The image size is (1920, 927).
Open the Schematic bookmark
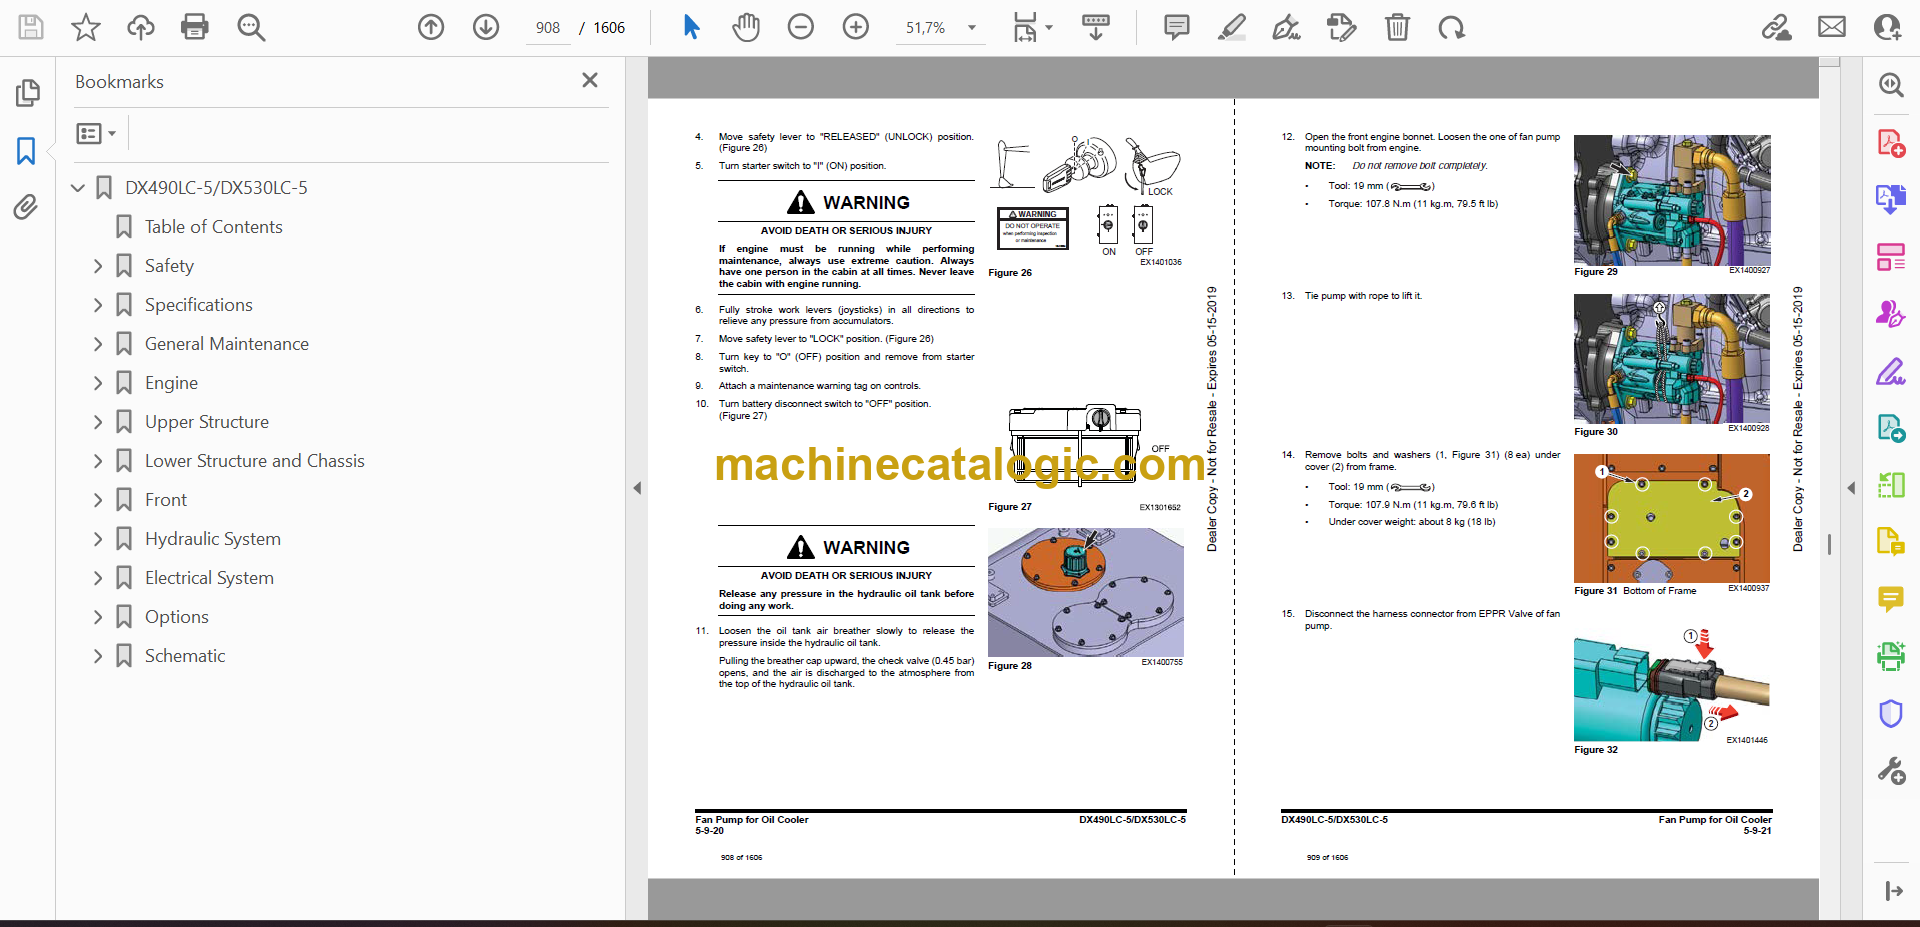click(185, 656)
